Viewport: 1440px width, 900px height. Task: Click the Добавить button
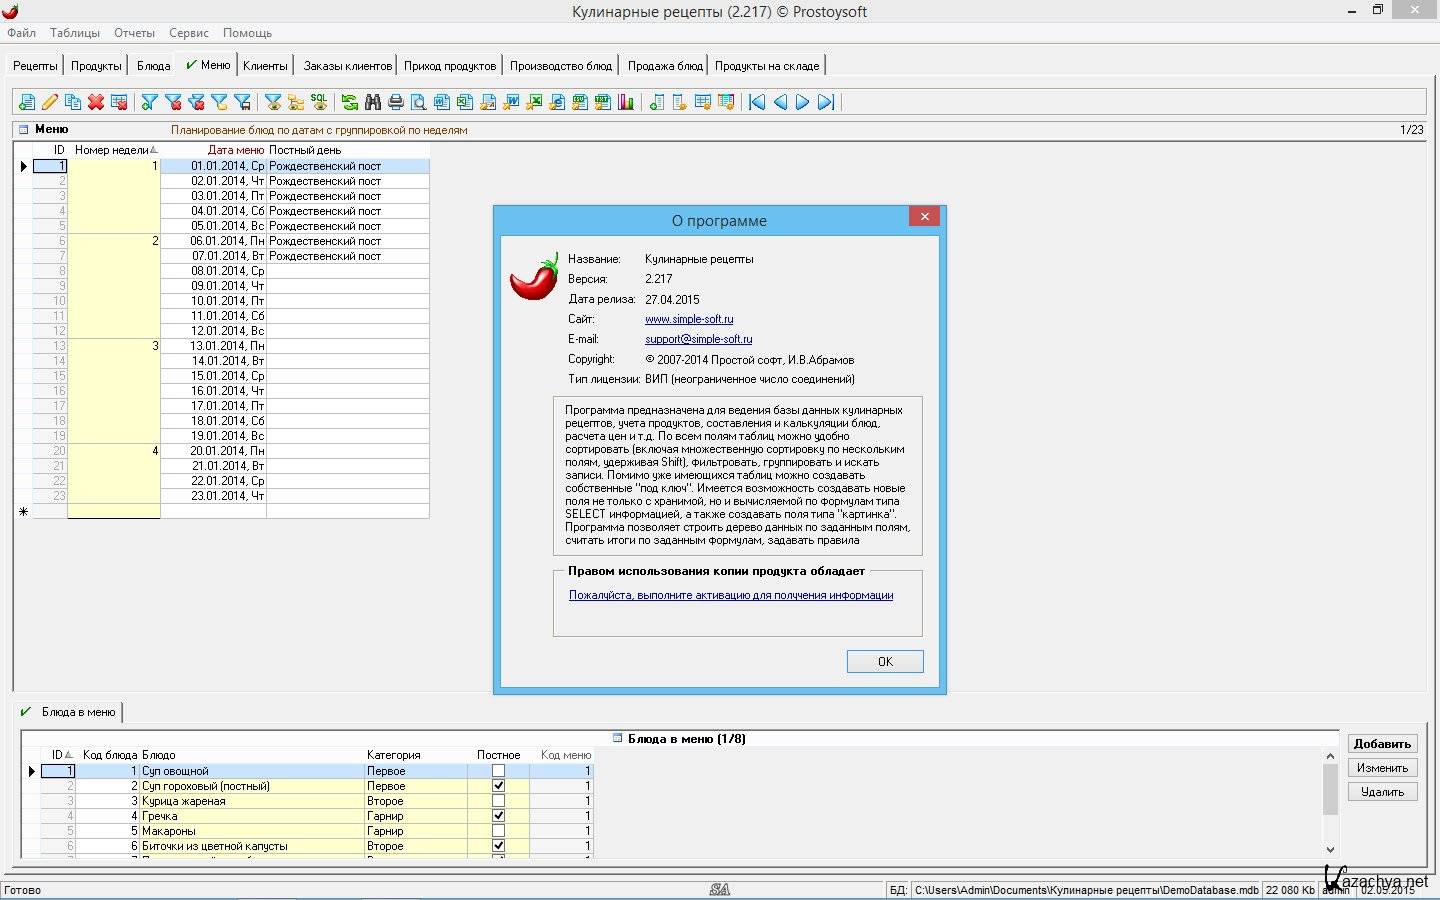point(1381,744)
